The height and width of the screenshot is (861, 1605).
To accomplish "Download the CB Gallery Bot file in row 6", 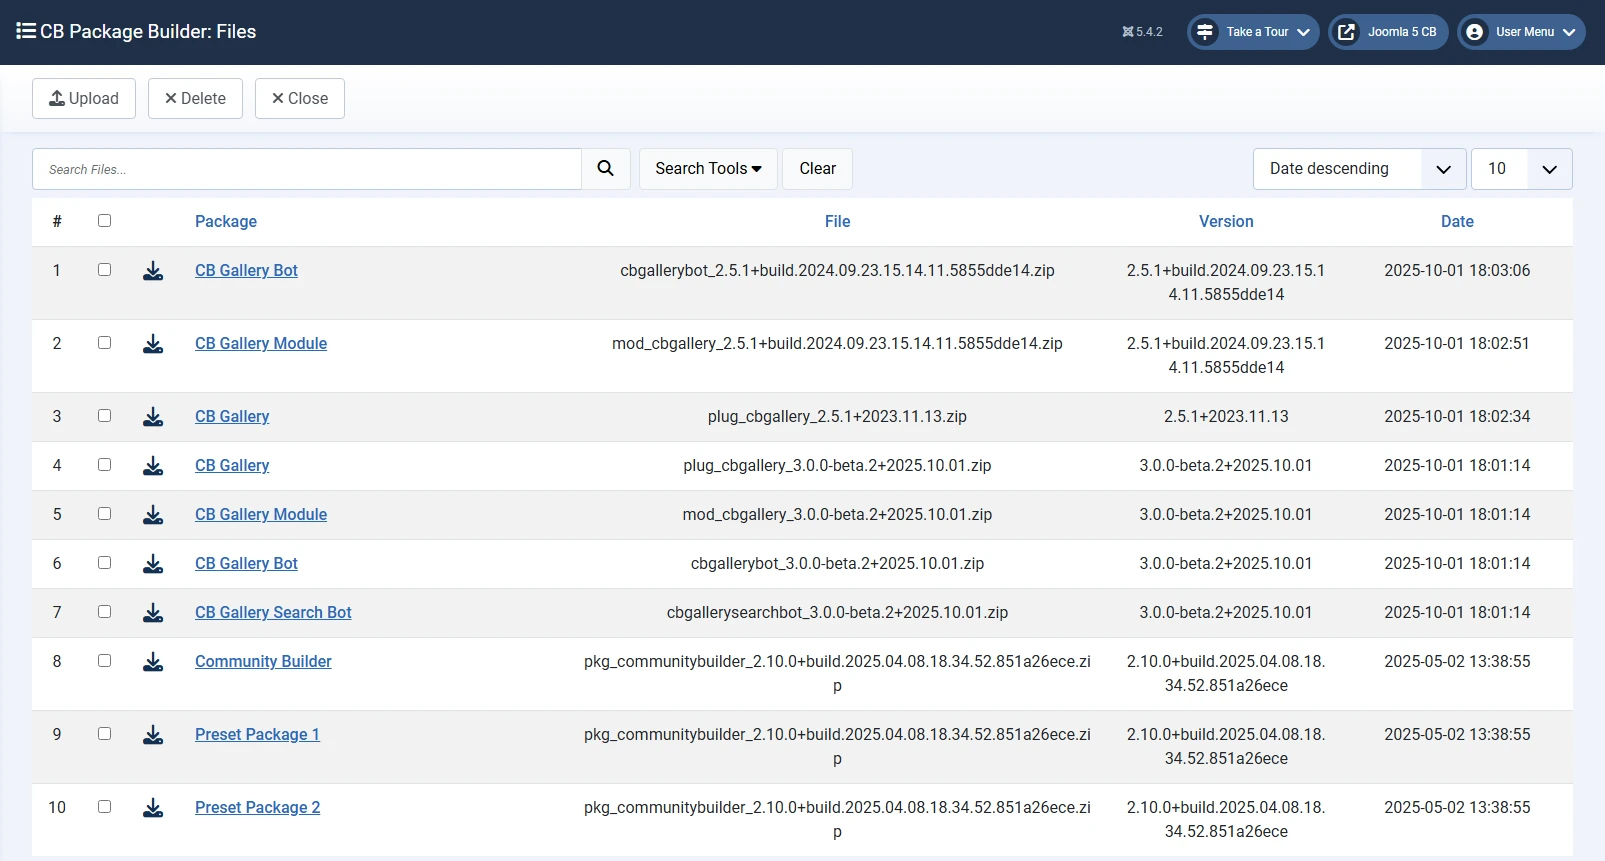I will [153, 564].
